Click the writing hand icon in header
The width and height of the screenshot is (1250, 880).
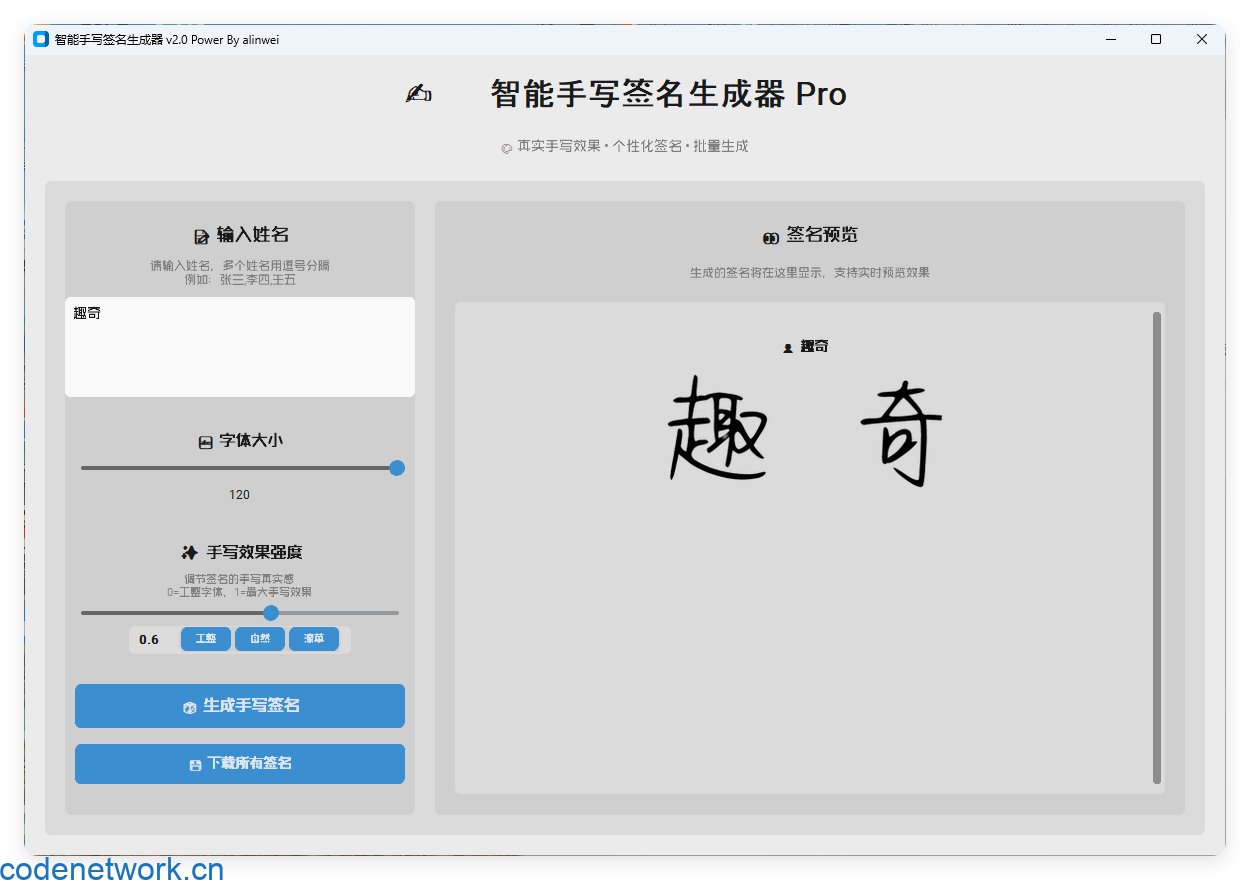tap(418, 94)
